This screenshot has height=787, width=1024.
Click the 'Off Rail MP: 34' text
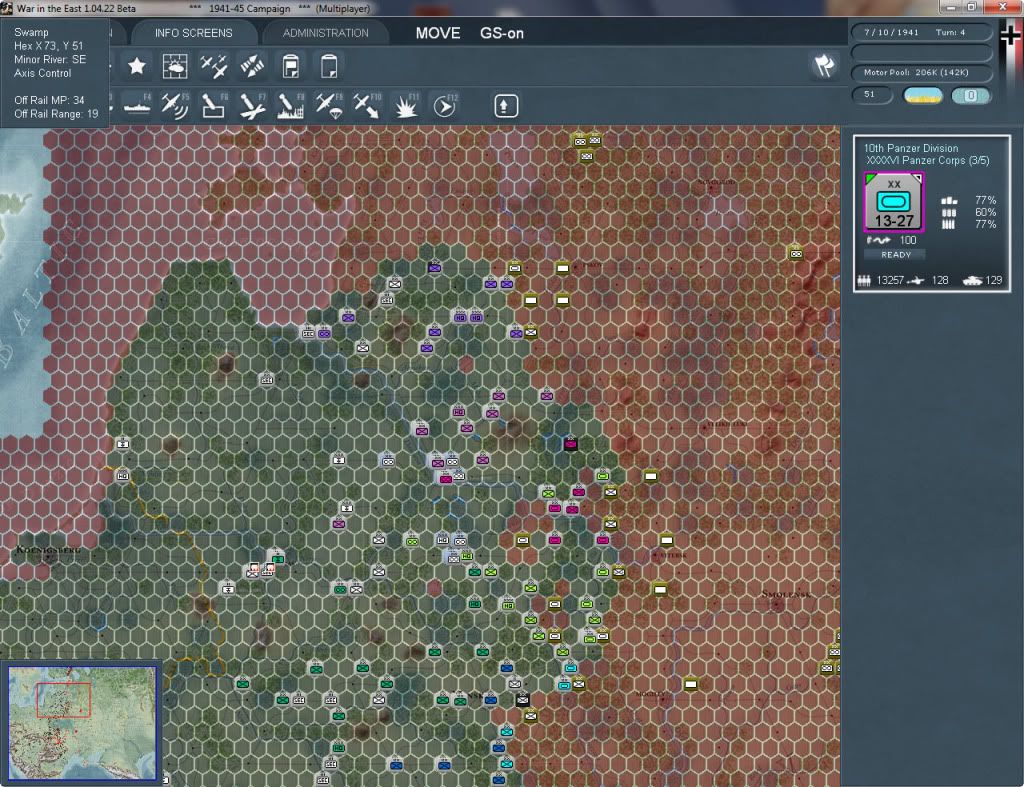point(49,100)
